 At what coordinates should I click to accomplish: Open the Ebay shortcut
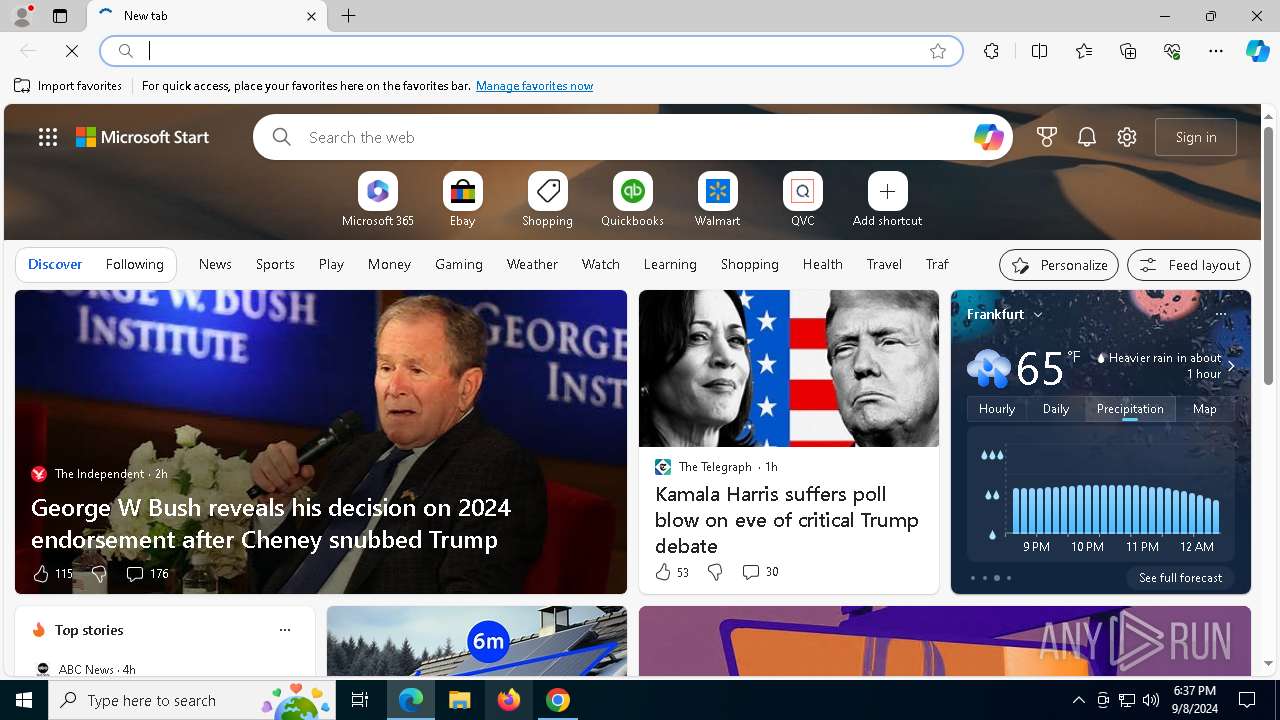(x=462, y=200)
